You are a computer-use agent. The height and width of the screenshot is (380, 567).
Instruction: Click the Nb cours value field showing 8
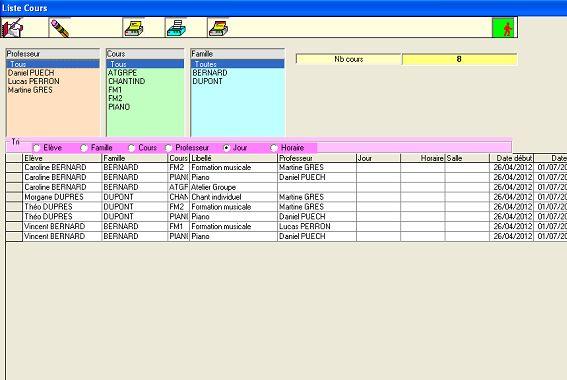pyautogui.click(x=459, y=59)
